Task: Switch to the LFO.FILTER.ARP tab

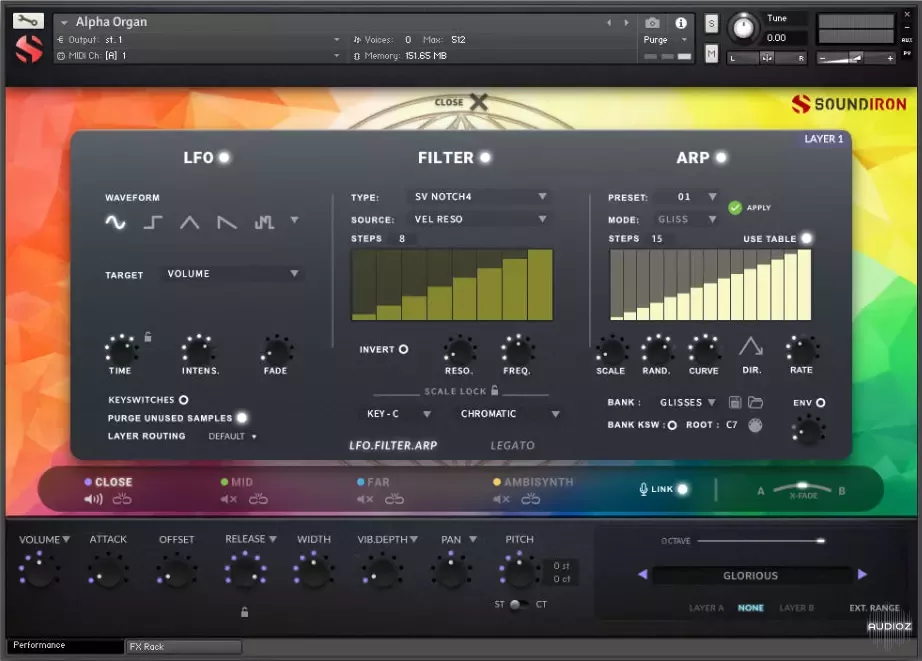Action: (393, 446)
